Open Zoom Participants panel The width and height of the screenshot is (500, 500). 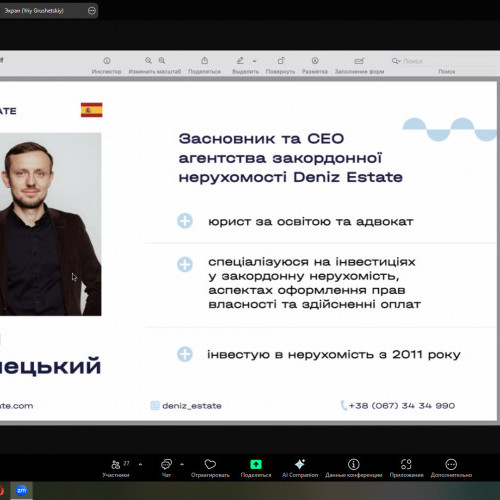pyautogui.click(x=116, y=468)
